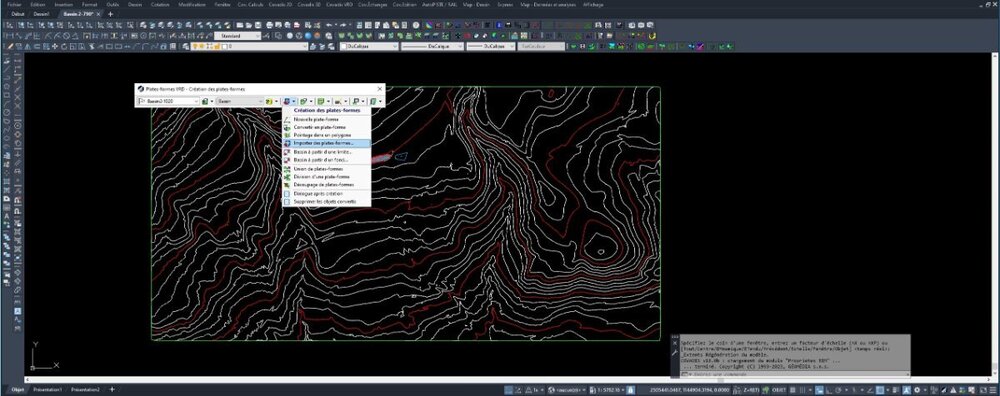1000x396 pixels.
Task: Open the Bassin2-1020 project dropdown
Action: pyautogui.click(x=168, y=101)
